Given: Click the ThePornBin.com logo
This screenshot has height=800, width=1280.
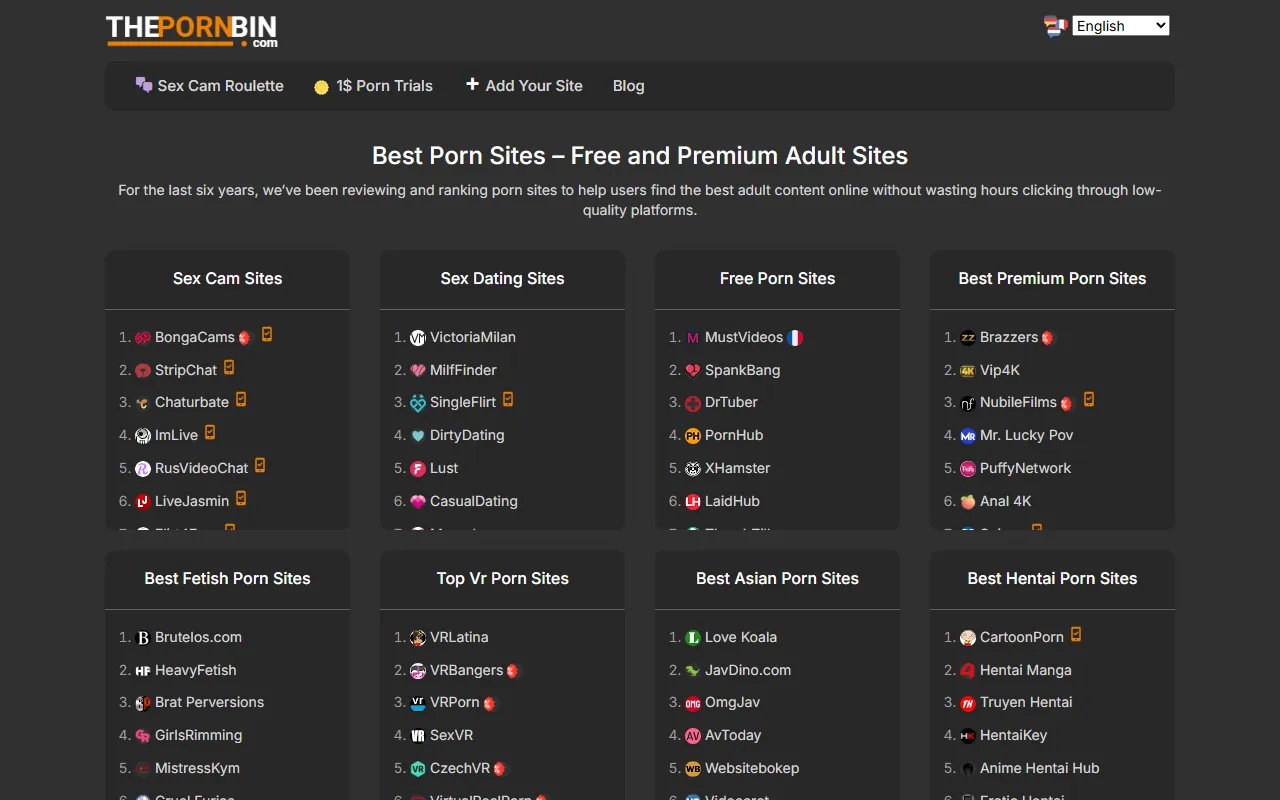Looking at the screenshot, I should pos(192,30).
